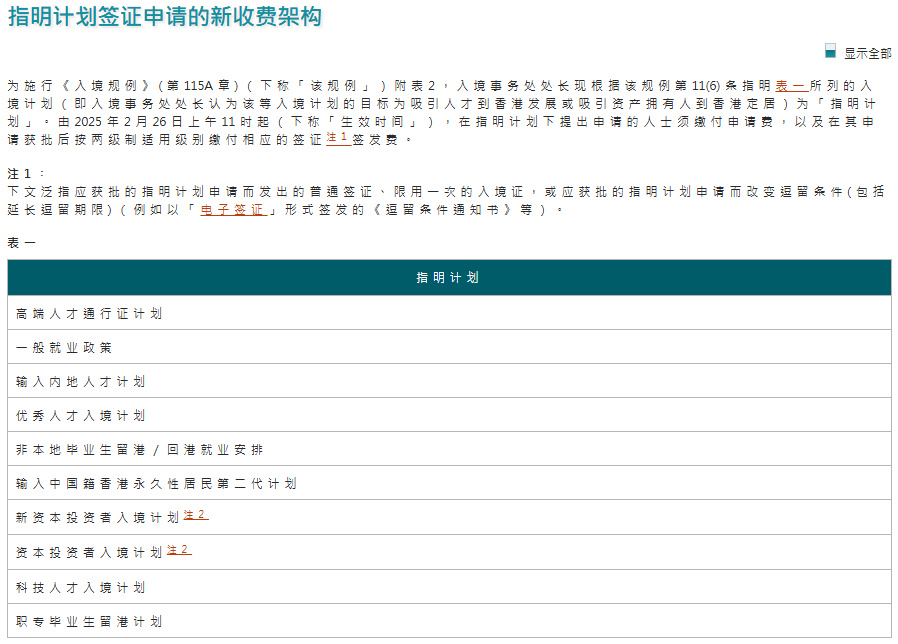Select the 指明计划 table header
The image size is (898, 644).
tap(448, 278)
